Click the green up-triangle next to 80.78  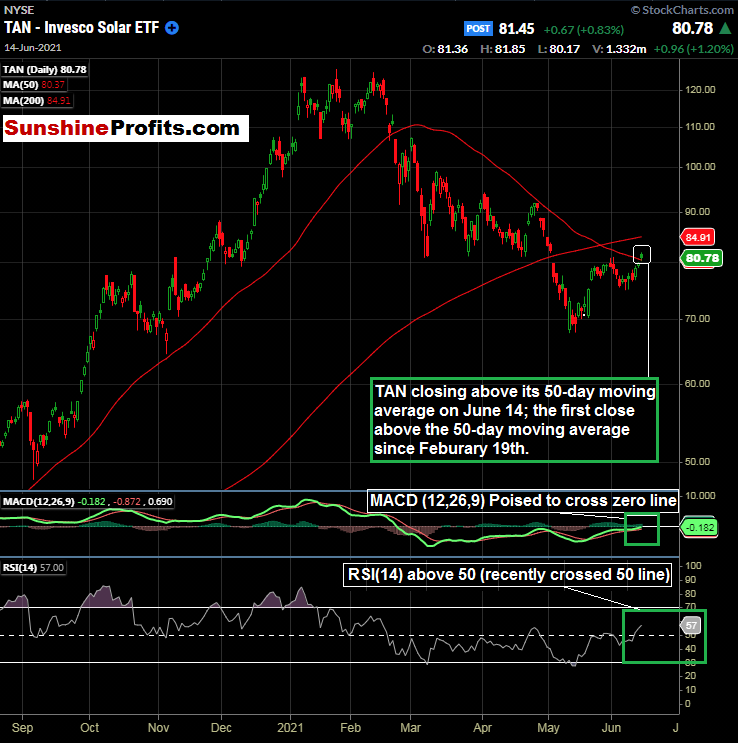[x=725, y=28]
